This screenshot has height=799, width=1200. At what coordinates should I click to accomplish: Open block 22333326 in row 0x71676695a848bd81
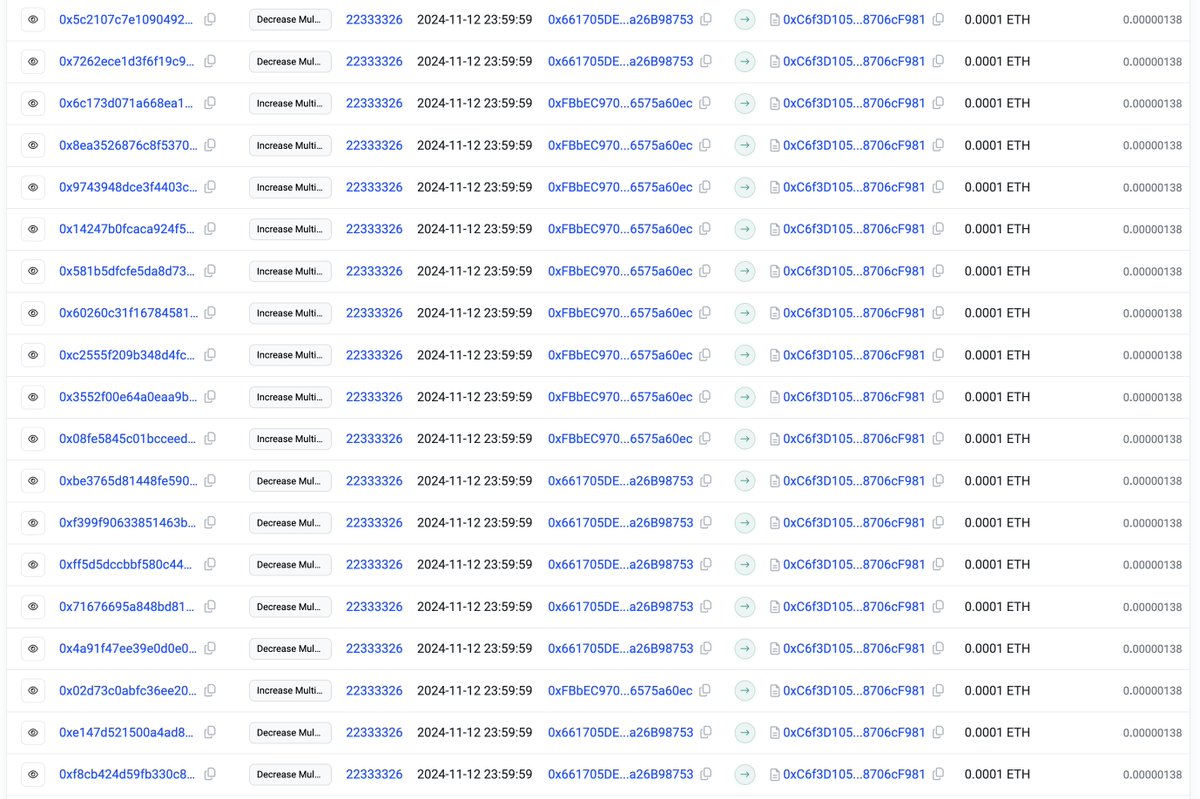point(374,607)
